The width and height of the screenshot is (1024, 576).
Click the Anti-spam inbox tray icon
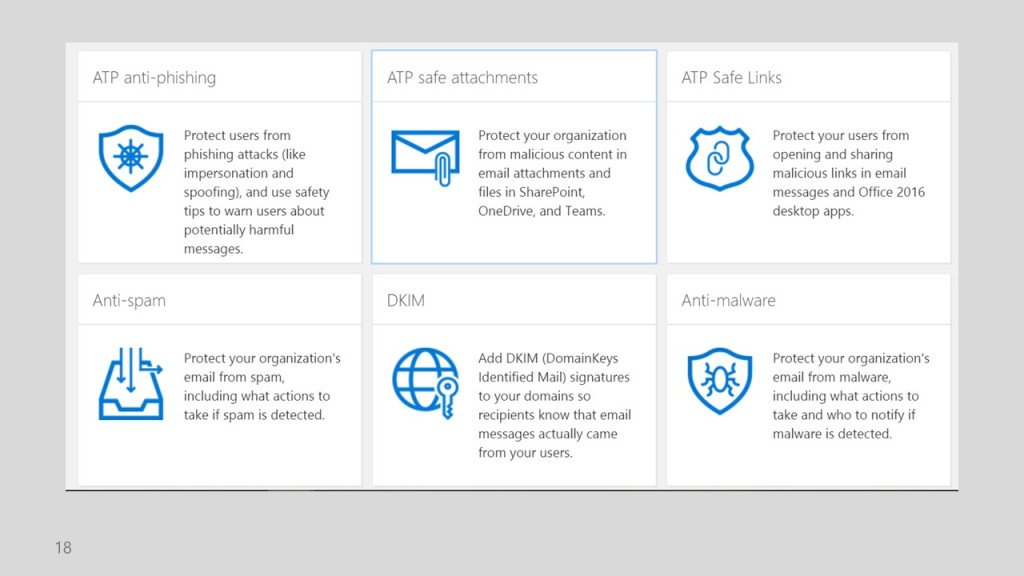point(131,383)
